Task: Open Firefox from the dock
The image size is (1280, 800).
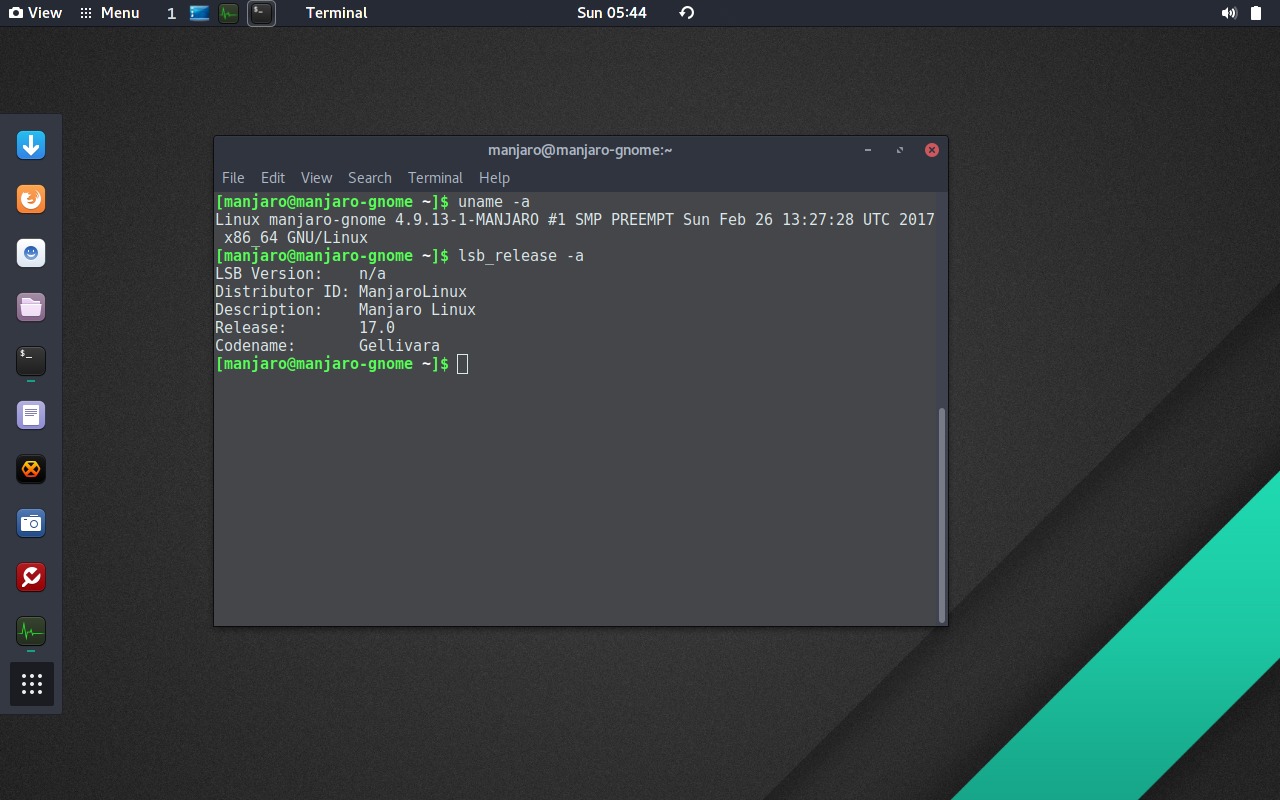Action: coord(30,198)
